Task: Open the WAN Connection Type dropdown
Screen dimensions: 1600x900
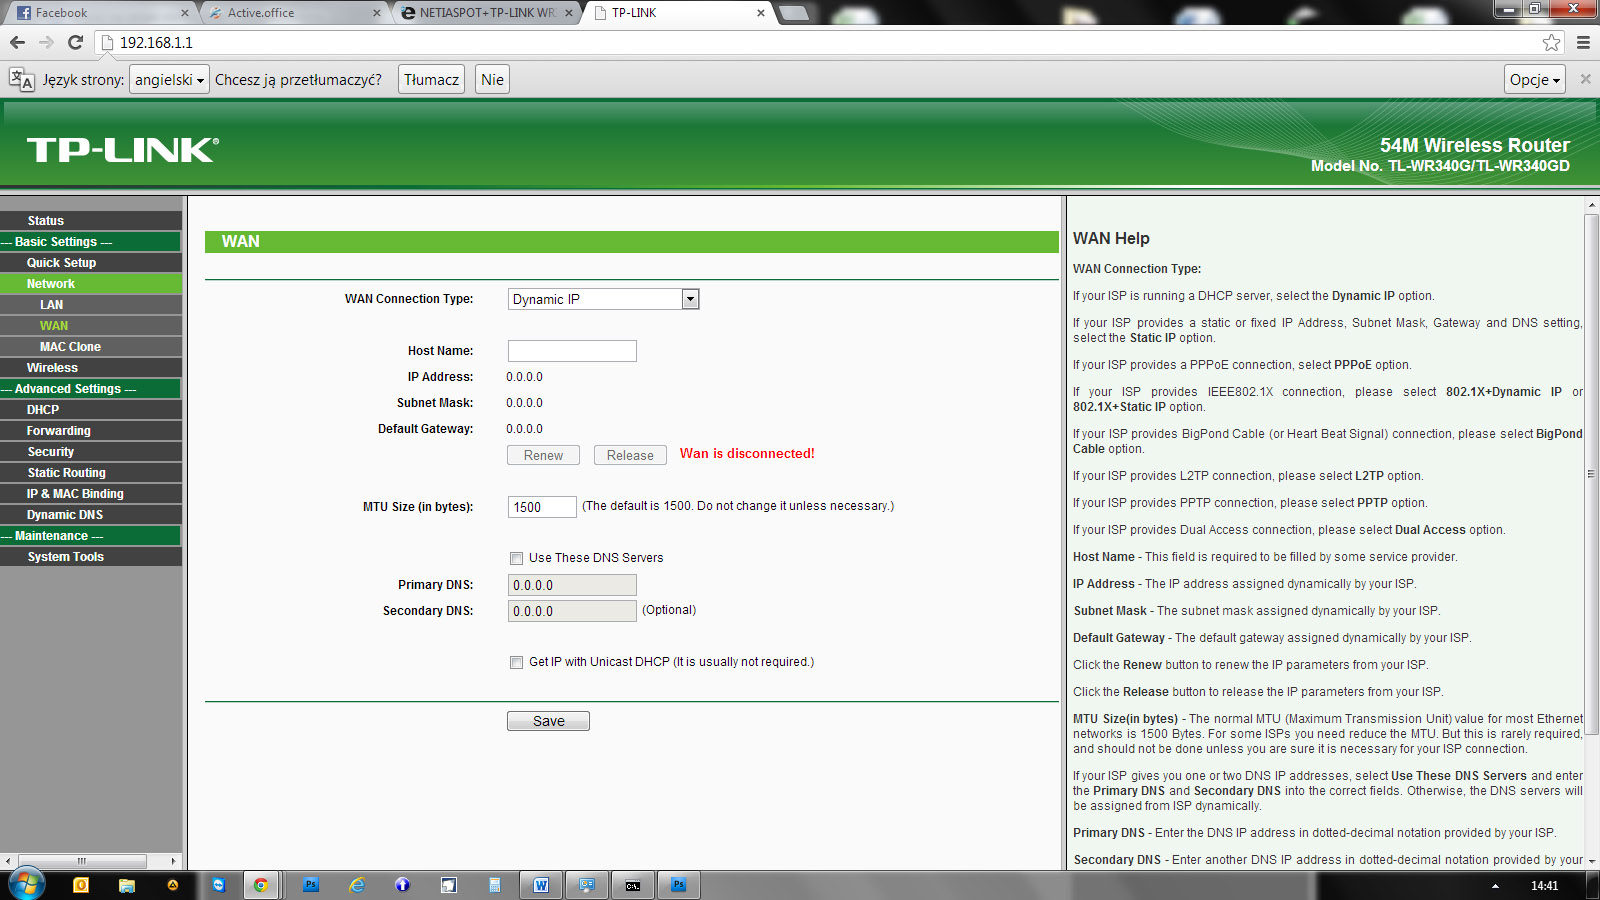Action: click(x=604, y=299)
